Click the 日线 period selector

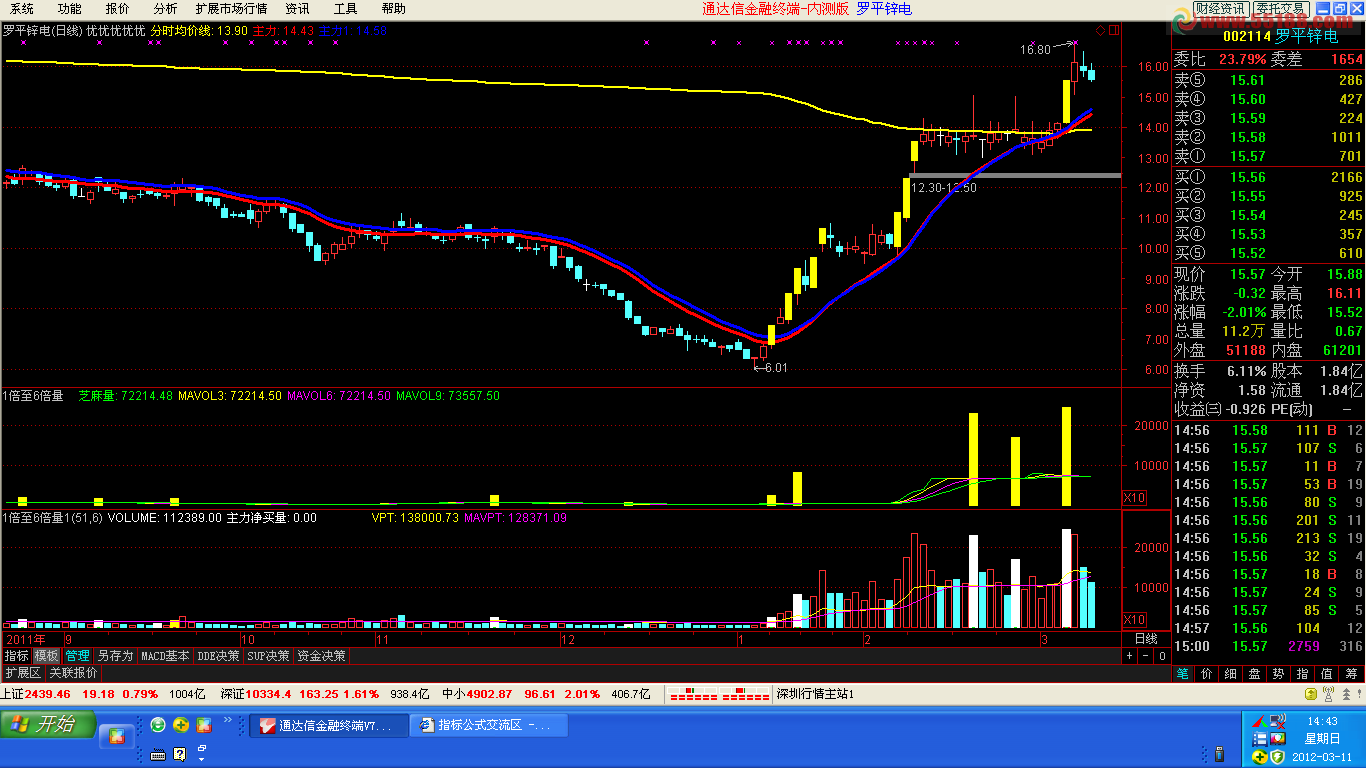(x=1146, y=638)
